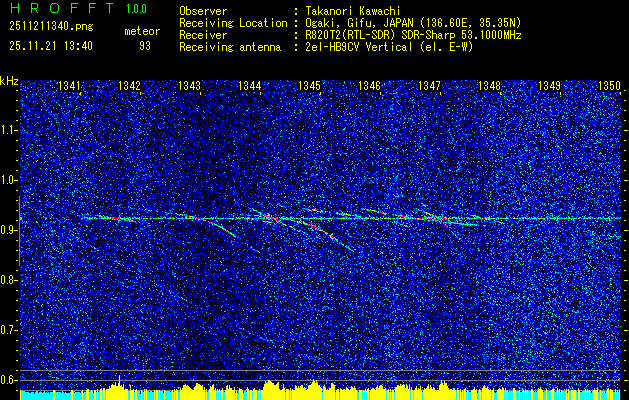Click observer name Takanori Kawachi
Viewport: 629px width, 400px height.
tap(352, 11)
